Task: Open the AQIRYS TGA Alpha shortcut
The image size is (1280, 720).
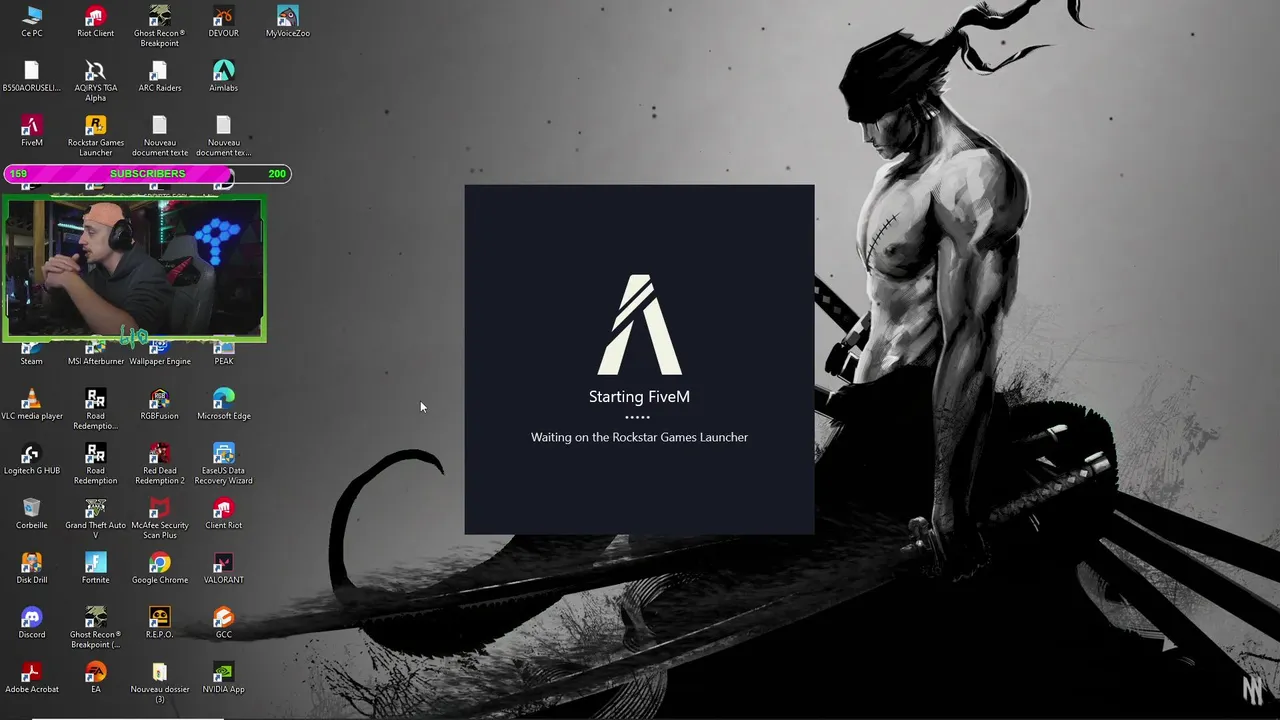Action: pyautogui.click(x=96, y=81)
